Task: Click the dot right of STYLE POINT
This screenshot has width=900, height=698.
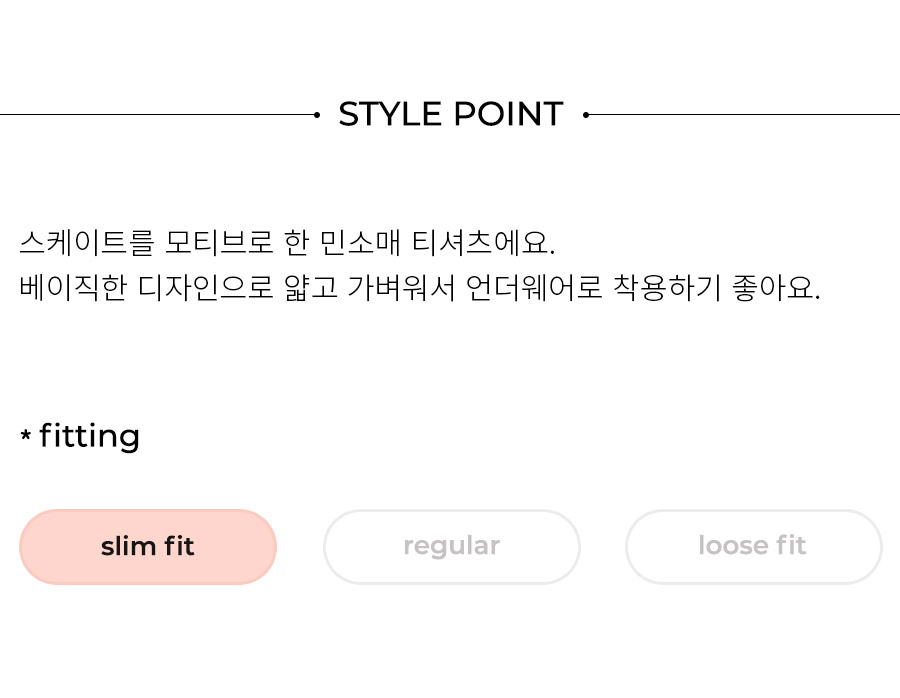Action: click(x=585, y=115)
